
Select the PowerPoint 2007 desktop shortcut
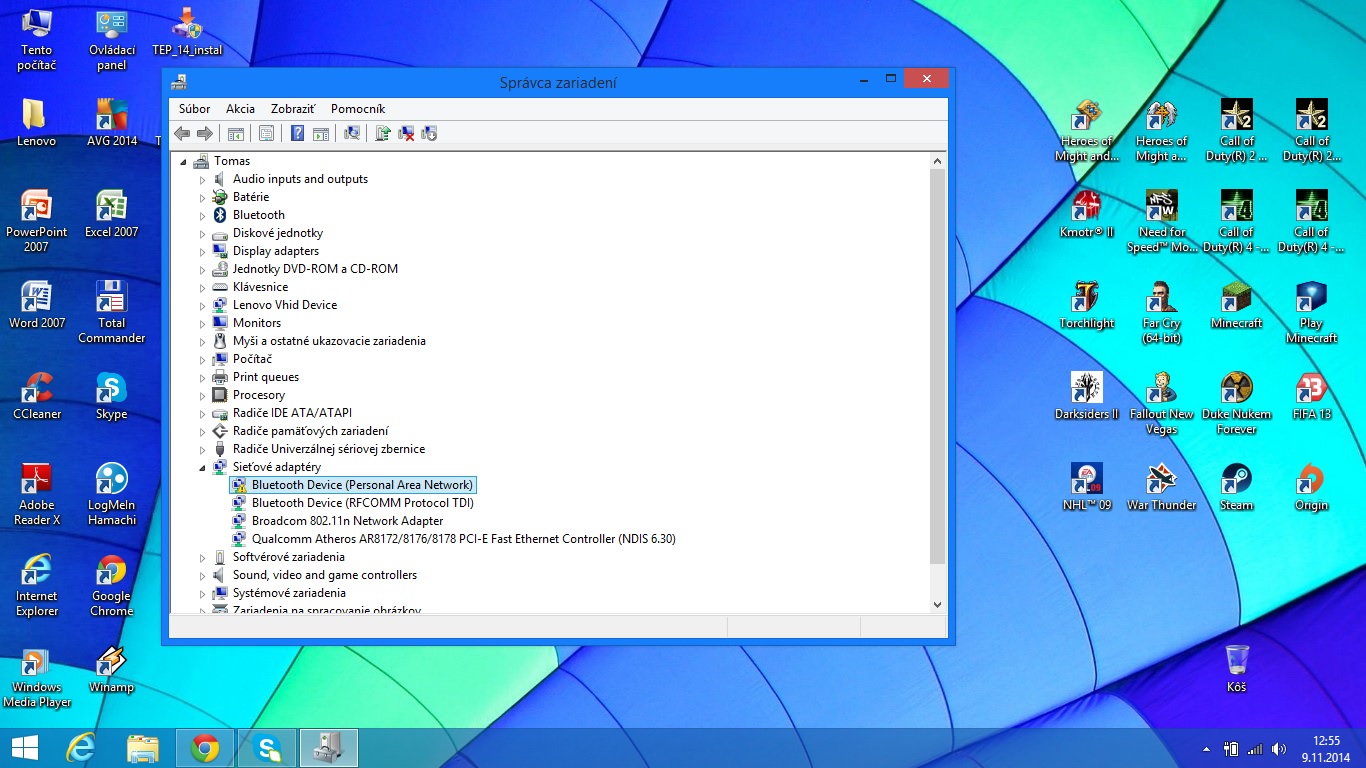coord(37,222)
